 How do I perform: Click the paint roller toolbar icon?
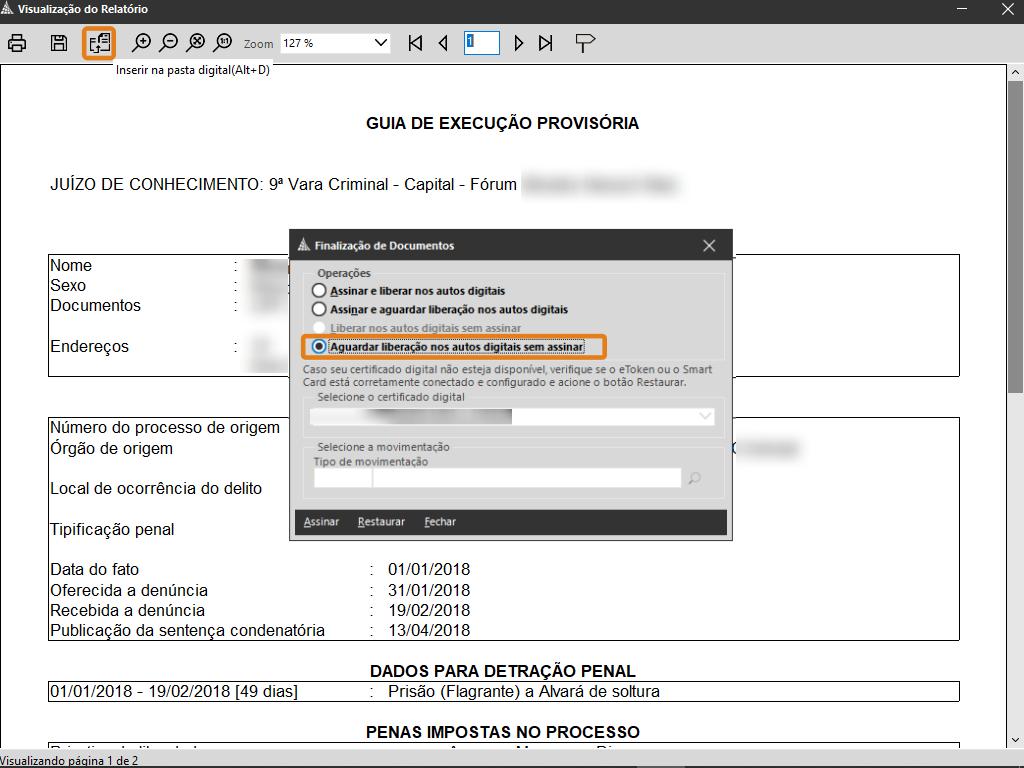pos(584,43)
